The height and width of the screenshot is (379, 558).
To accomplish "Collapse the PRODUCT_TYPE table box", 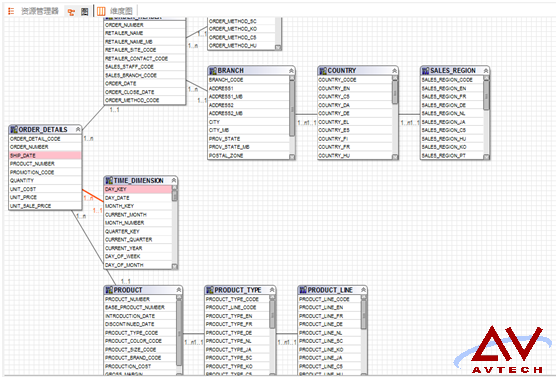I will tap(272, 290).
